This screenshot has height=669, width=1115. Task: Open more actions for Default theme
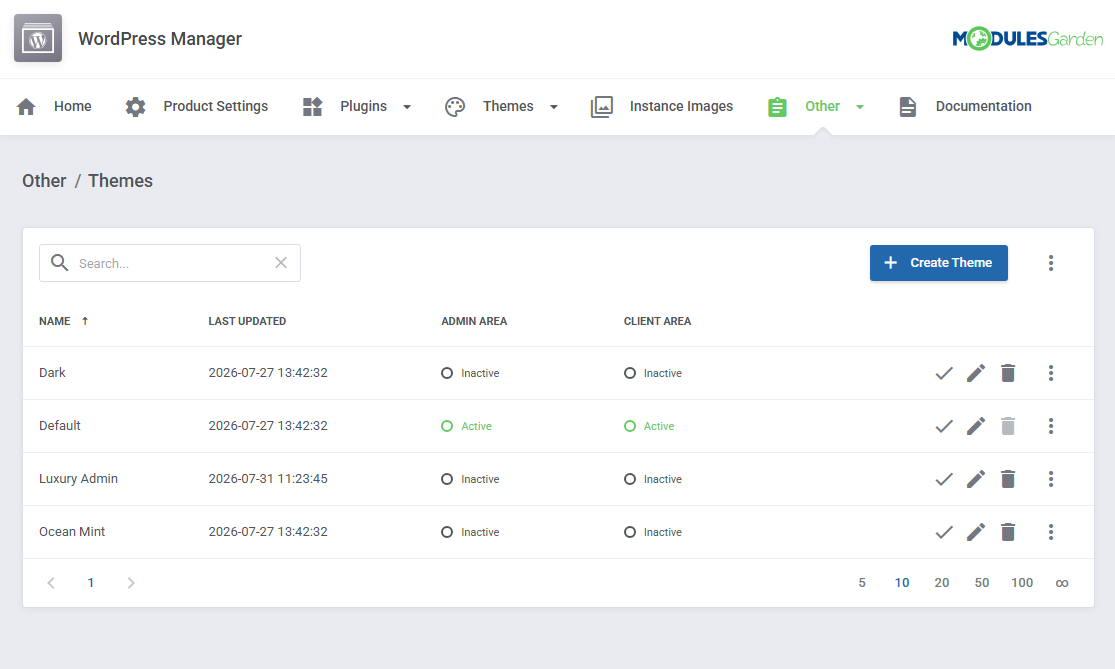pyautogui.click(x=1050, y=426)
